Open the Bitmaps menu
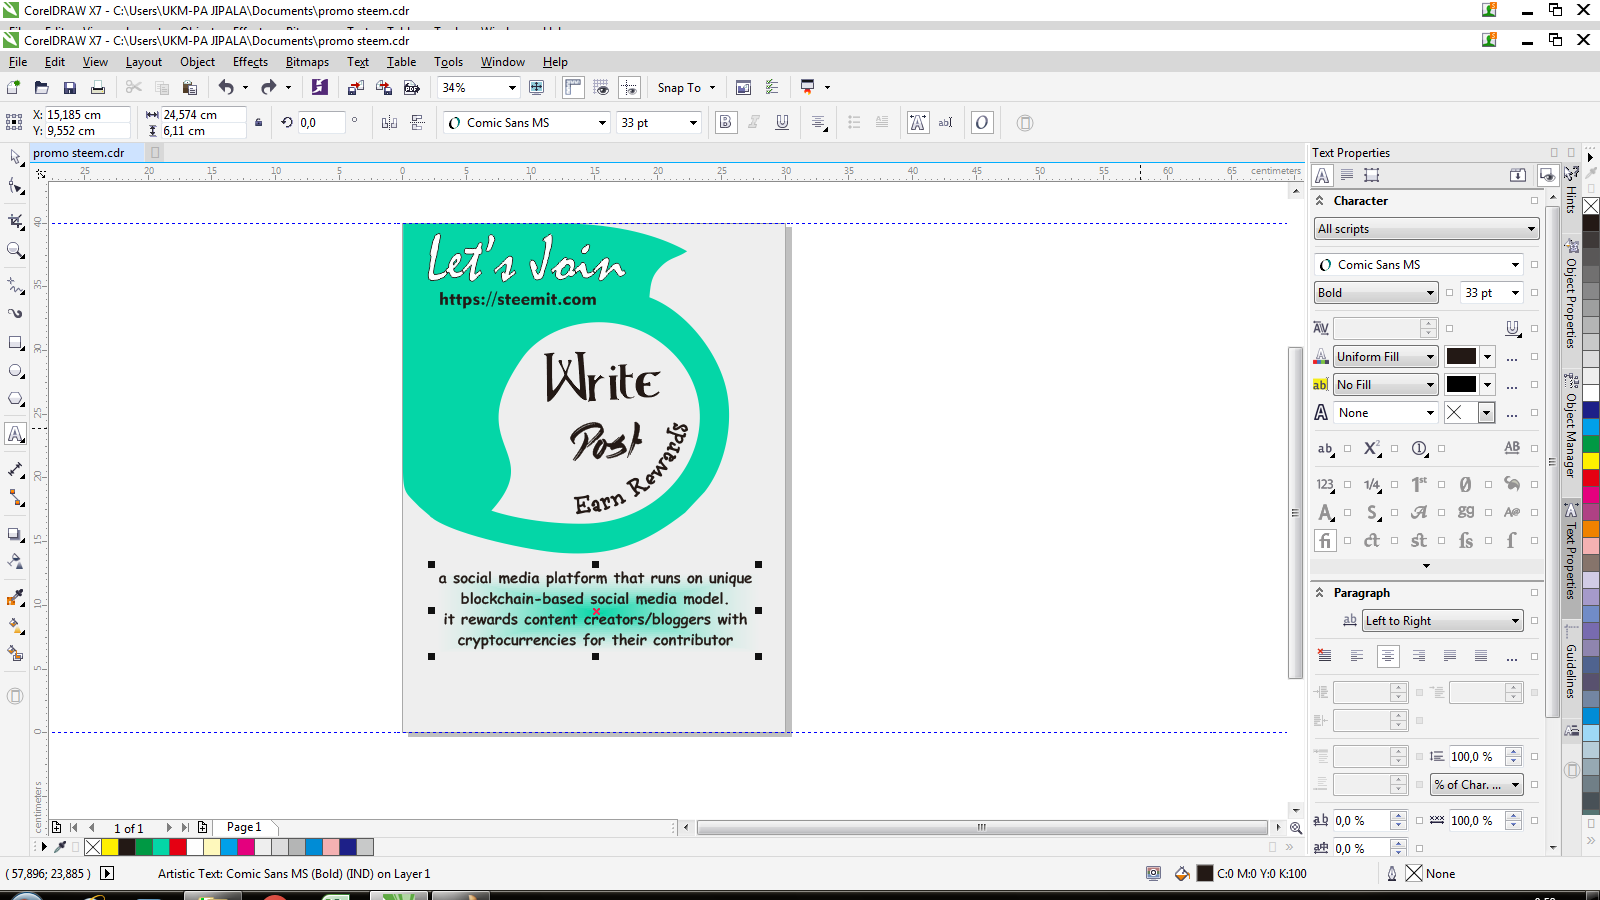 click(x=307, y=62)
